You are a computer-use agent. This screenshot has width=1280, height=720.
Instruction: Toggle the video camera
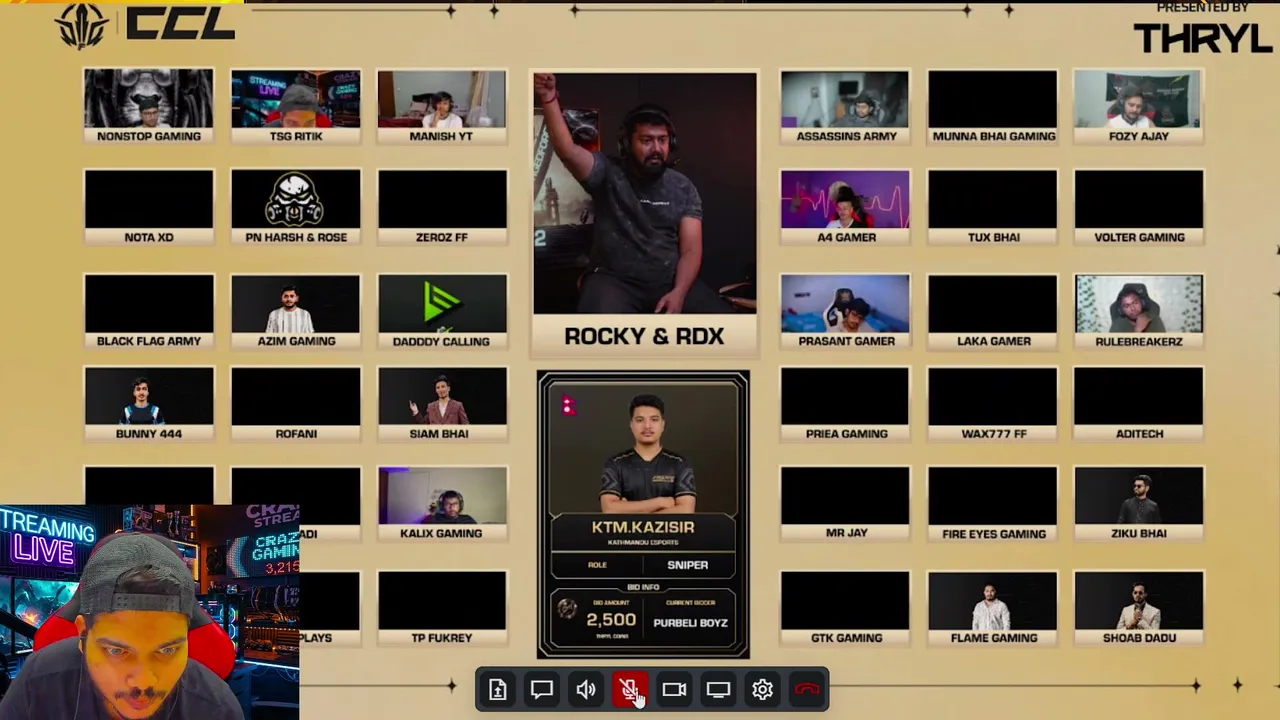(674, 690)
